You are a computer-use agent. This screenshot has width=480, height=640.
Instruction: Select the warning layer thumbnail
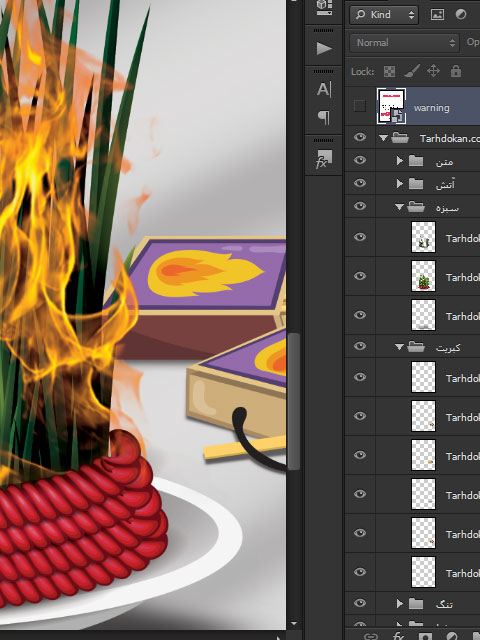pyautogui.click(x=391, y=106)
